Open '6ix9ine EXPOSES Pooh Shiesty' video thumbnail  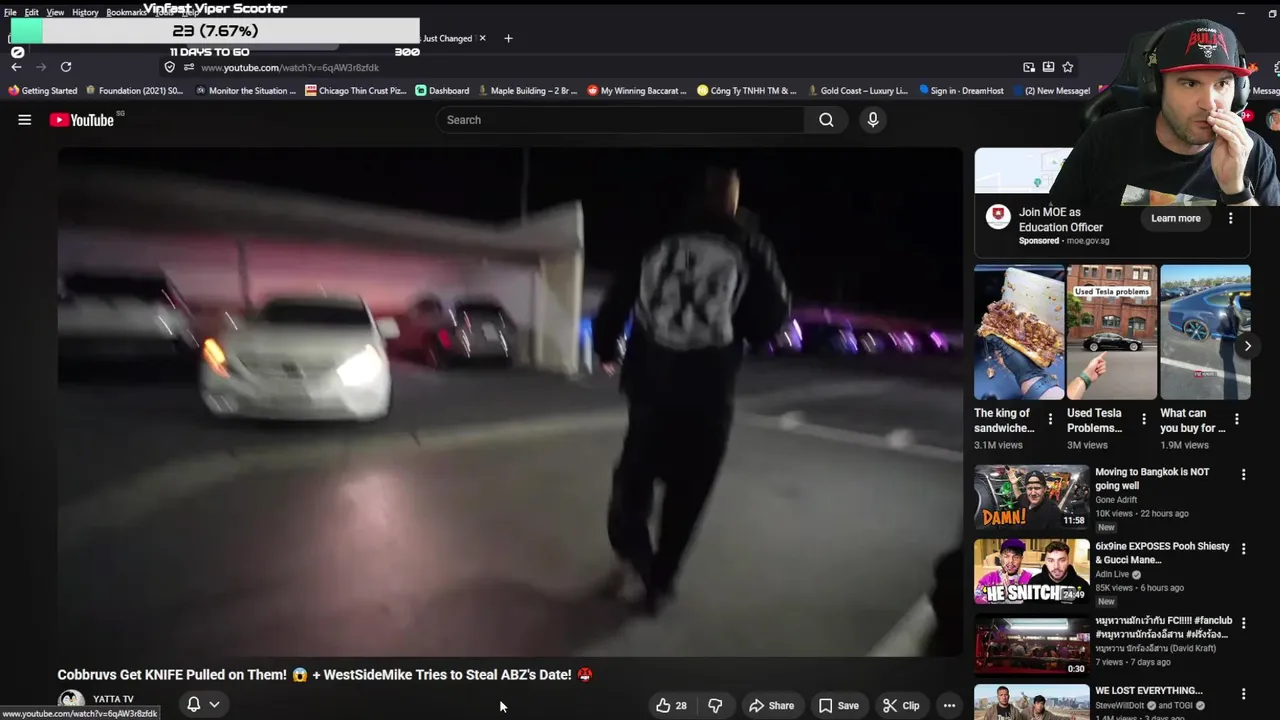[1032, 571]
